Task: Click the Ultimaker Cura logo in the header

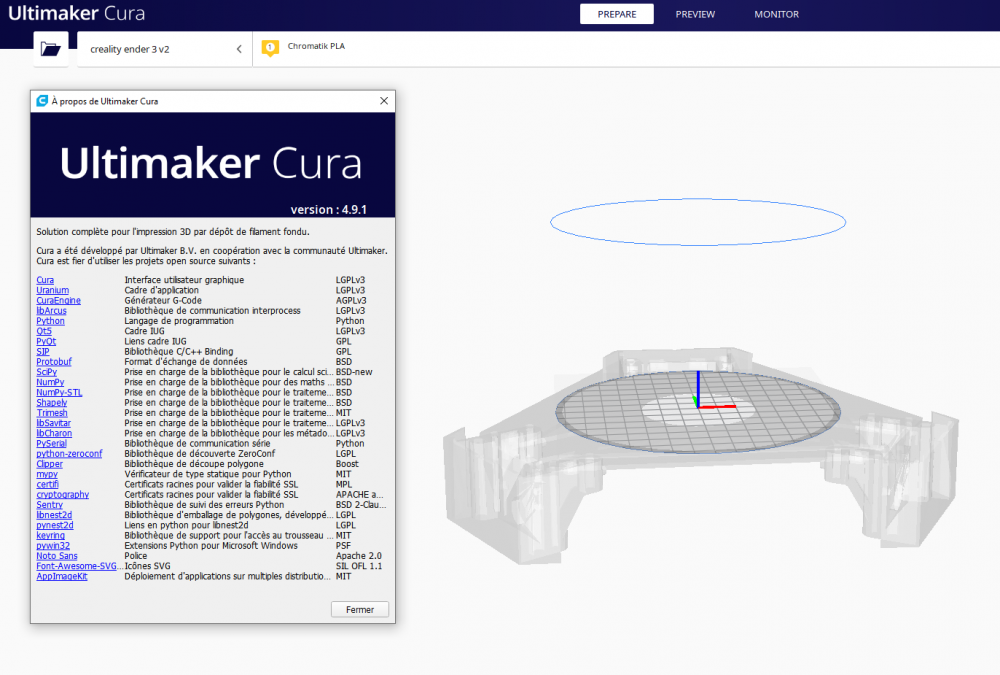Action: (x=77, y=13)
